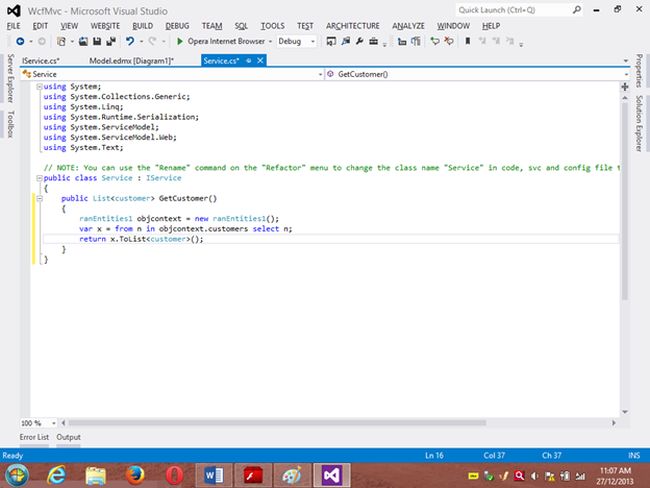Open the Output panel tab
650x488 pixels.
tap(69, 438)
